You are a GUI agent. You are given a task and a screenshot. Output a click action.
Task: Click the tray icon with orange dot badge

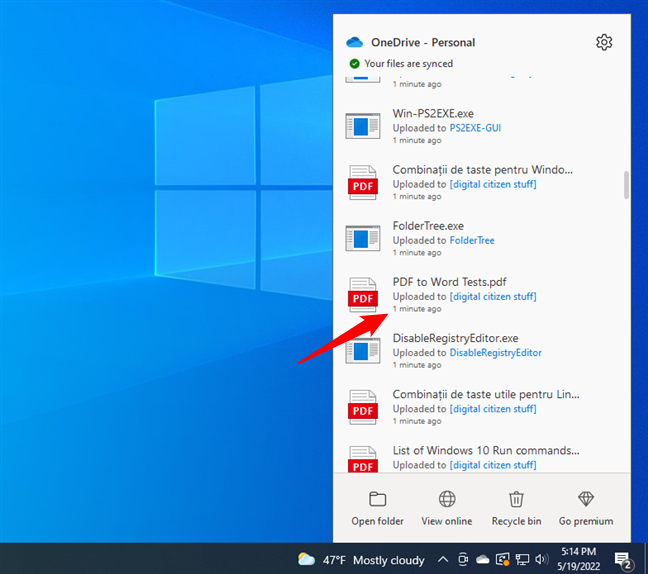click(503, 560)
